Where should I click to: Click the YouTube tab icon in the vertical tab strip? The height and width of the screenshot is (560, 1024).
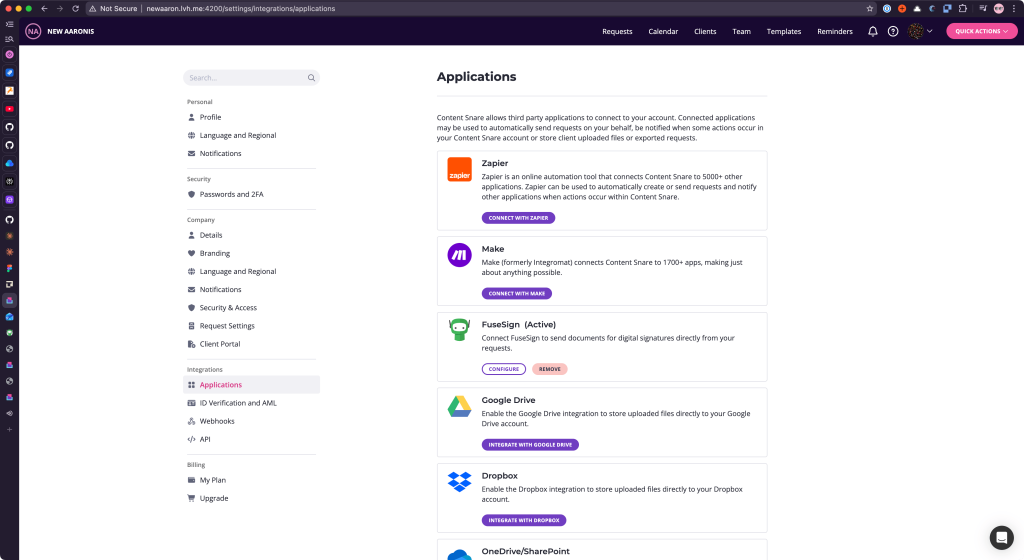click(9, 109)
